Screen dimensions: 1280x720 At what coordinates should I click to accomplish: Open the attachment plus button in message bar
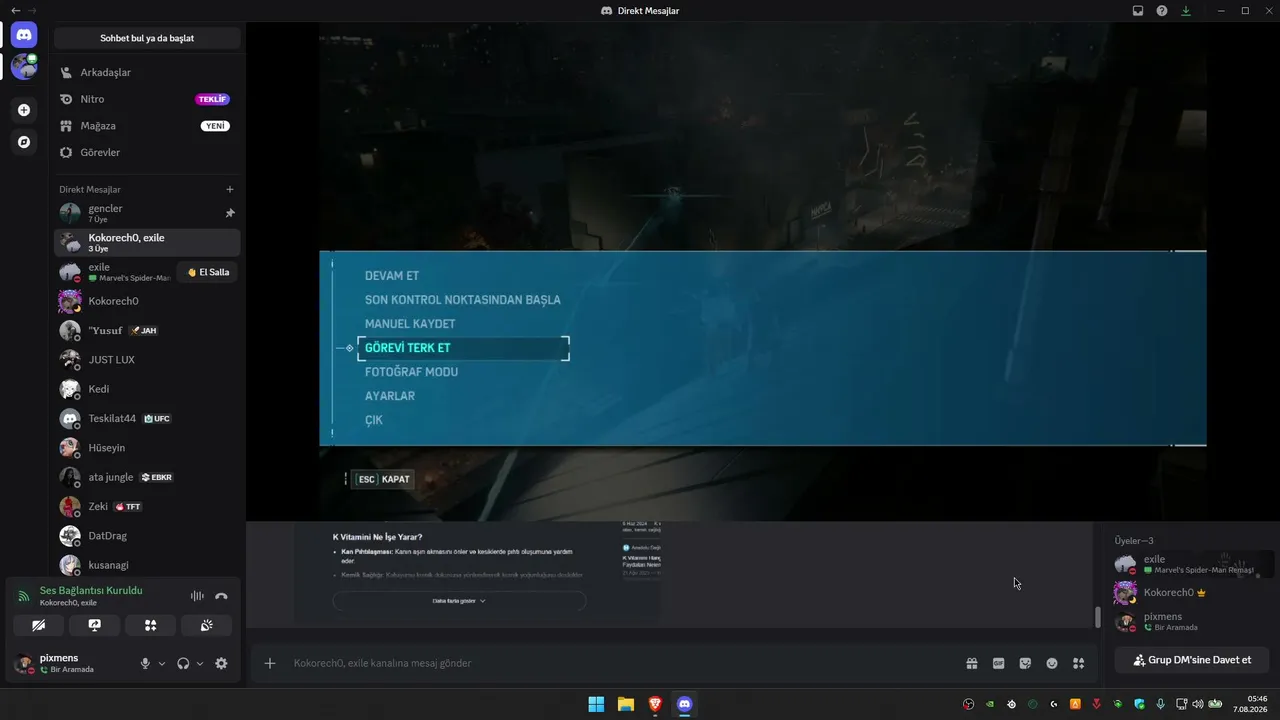click(x=269, y=663)
